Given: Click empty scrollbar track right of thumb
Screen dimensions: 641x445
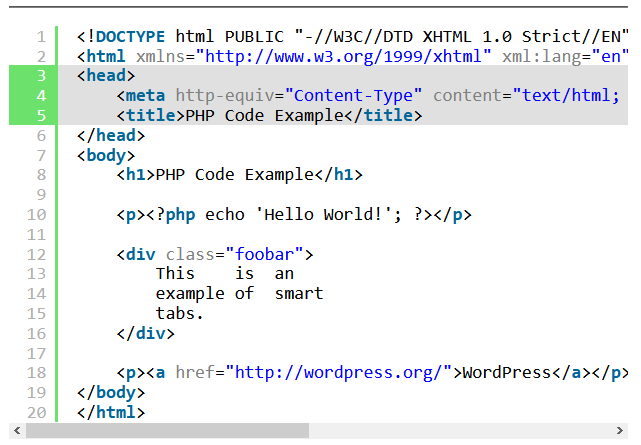Looking at the screenshot, I should tap(460, 431).
